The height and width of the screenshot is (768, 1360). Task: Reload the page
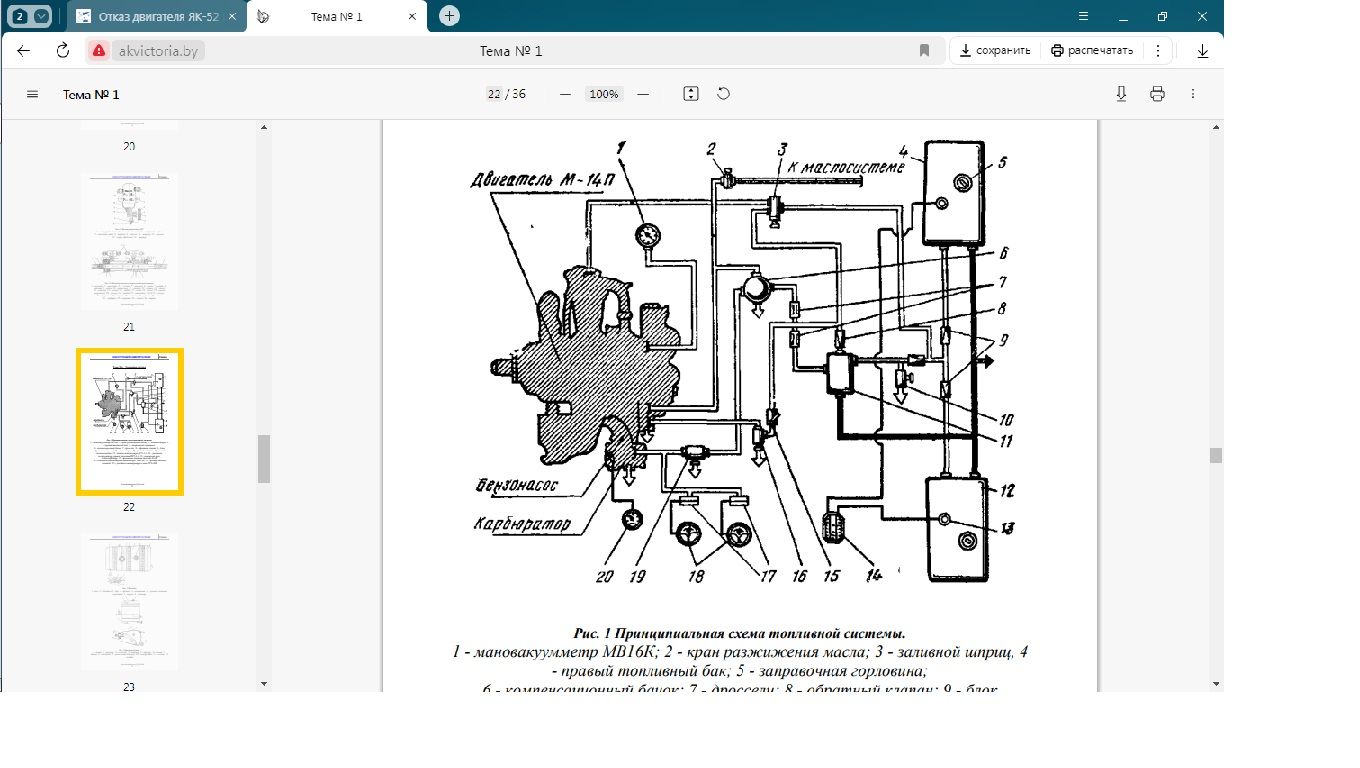pos(63,51)
